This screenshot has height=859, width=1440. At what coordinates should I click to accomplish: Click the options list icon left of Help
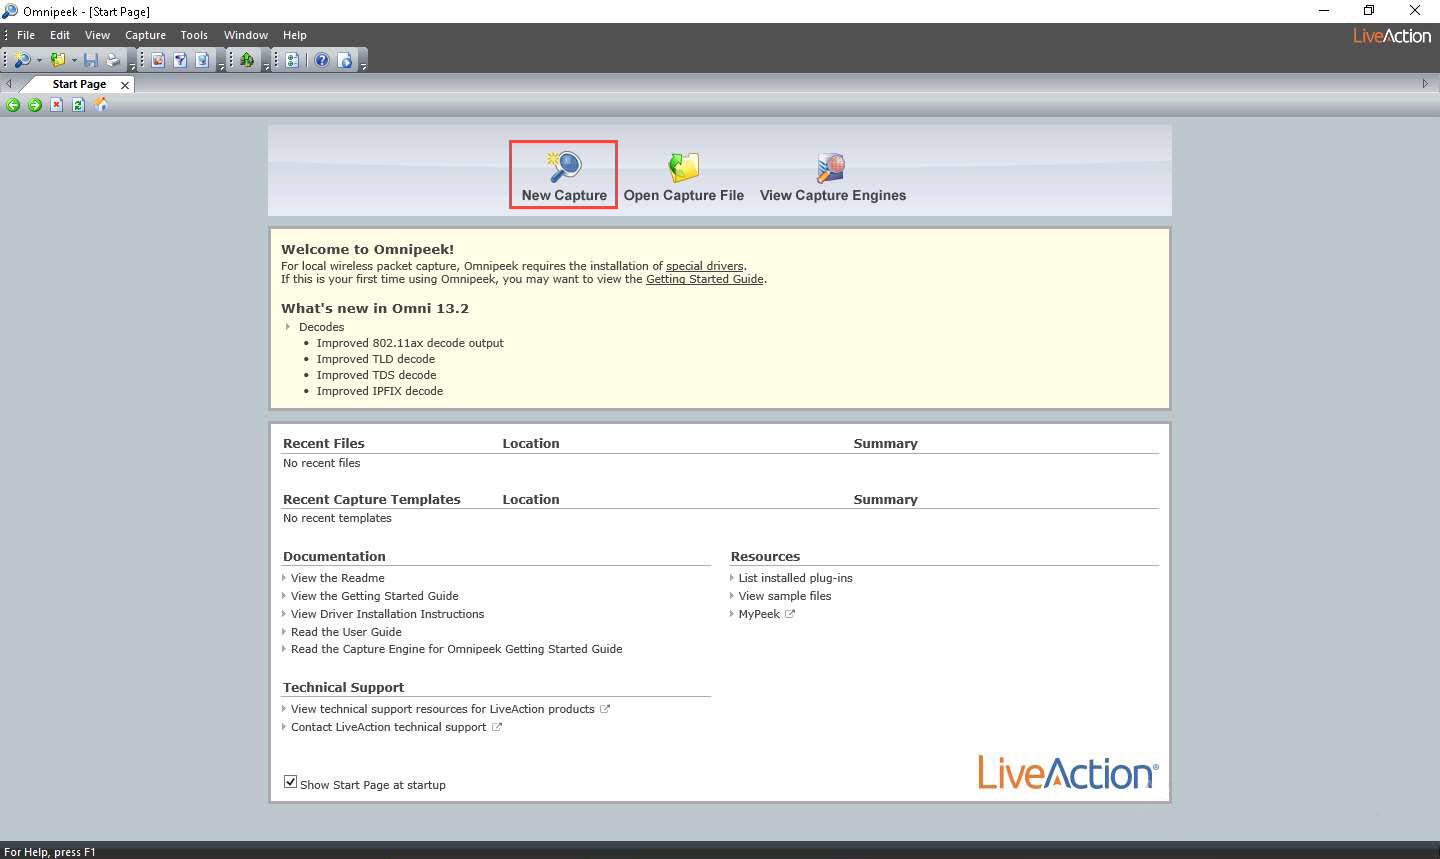tap(292, 60)
